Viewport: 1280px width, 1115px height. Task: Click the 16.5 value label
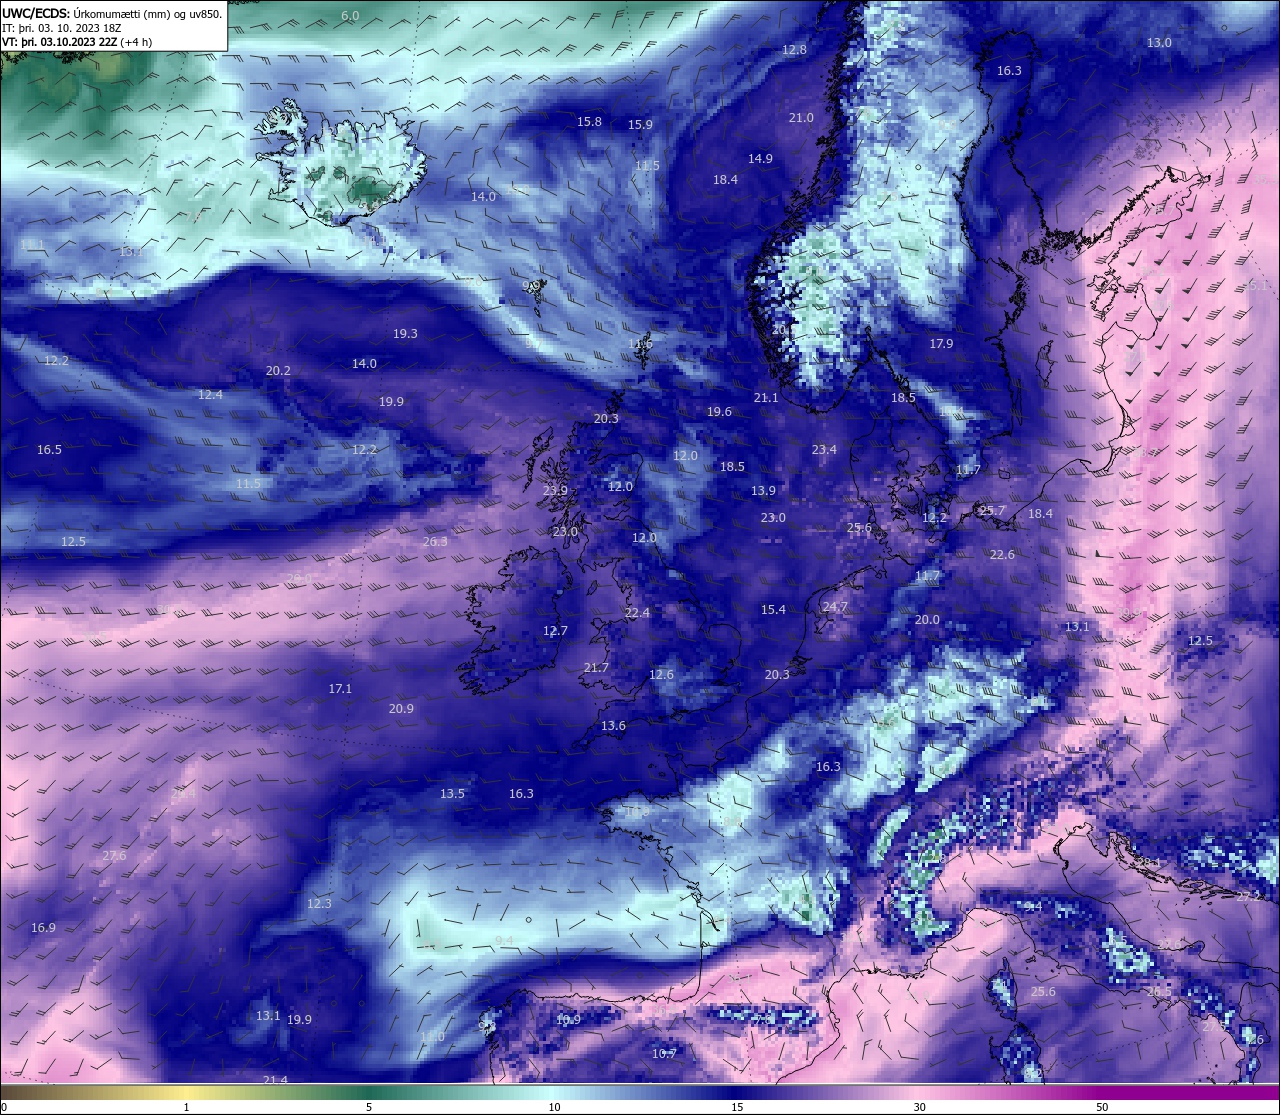(49, 450)
